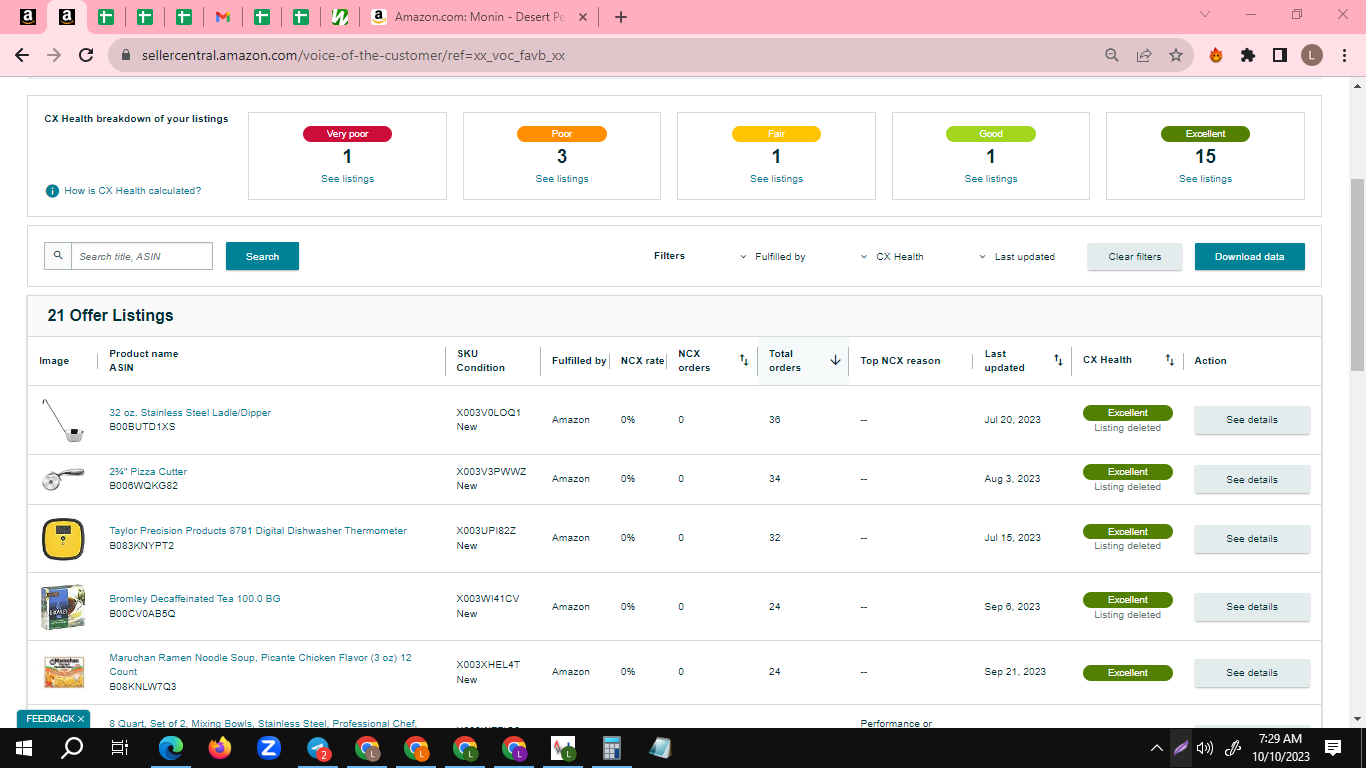
Task: Click the volume icon in the system tray
Action: tap(1205, 747)
